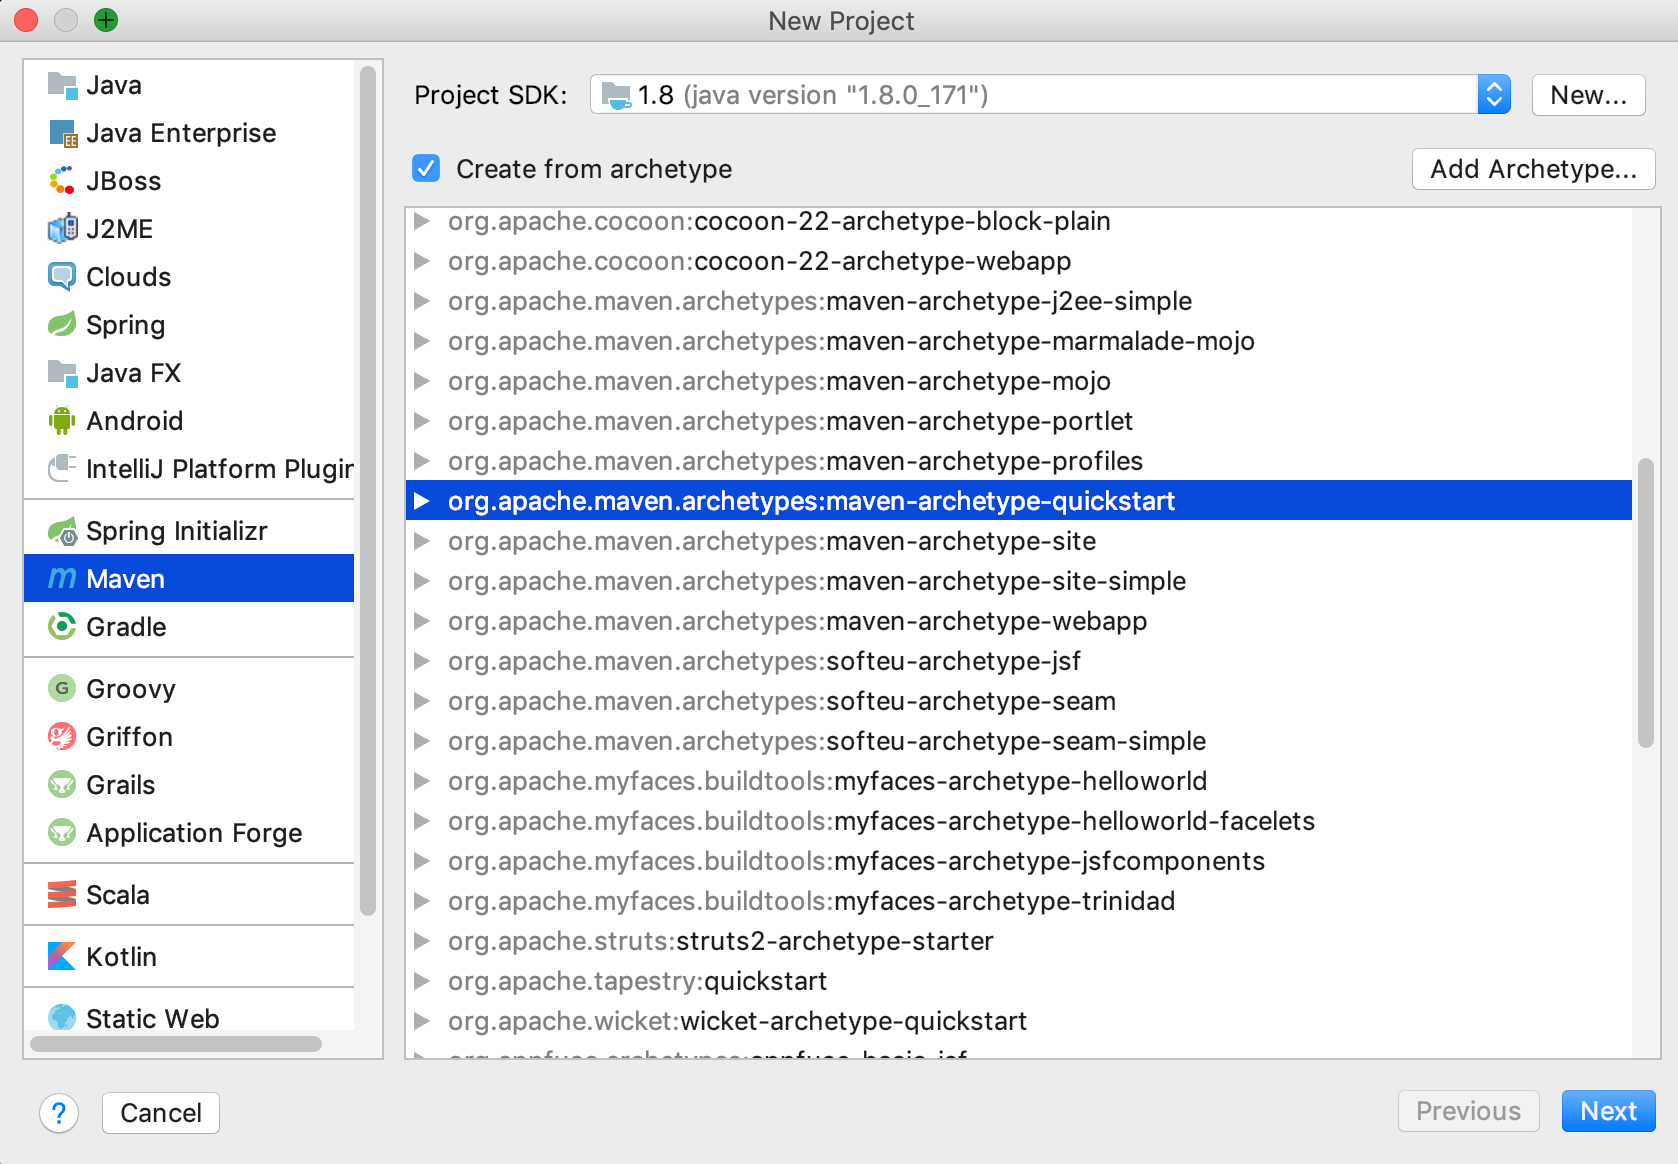The image size is (1678, 1164).
Task: Select softeu-archetype-seam archetype
Action: pyautogui.click(x=1018, y=701)
